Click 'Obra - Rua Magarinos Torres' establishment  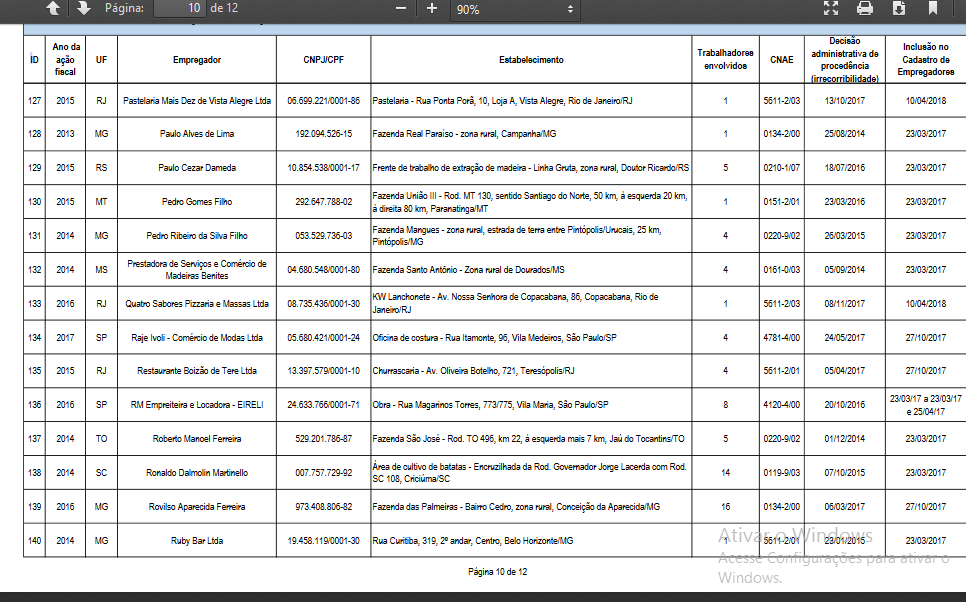click(490, 405)
